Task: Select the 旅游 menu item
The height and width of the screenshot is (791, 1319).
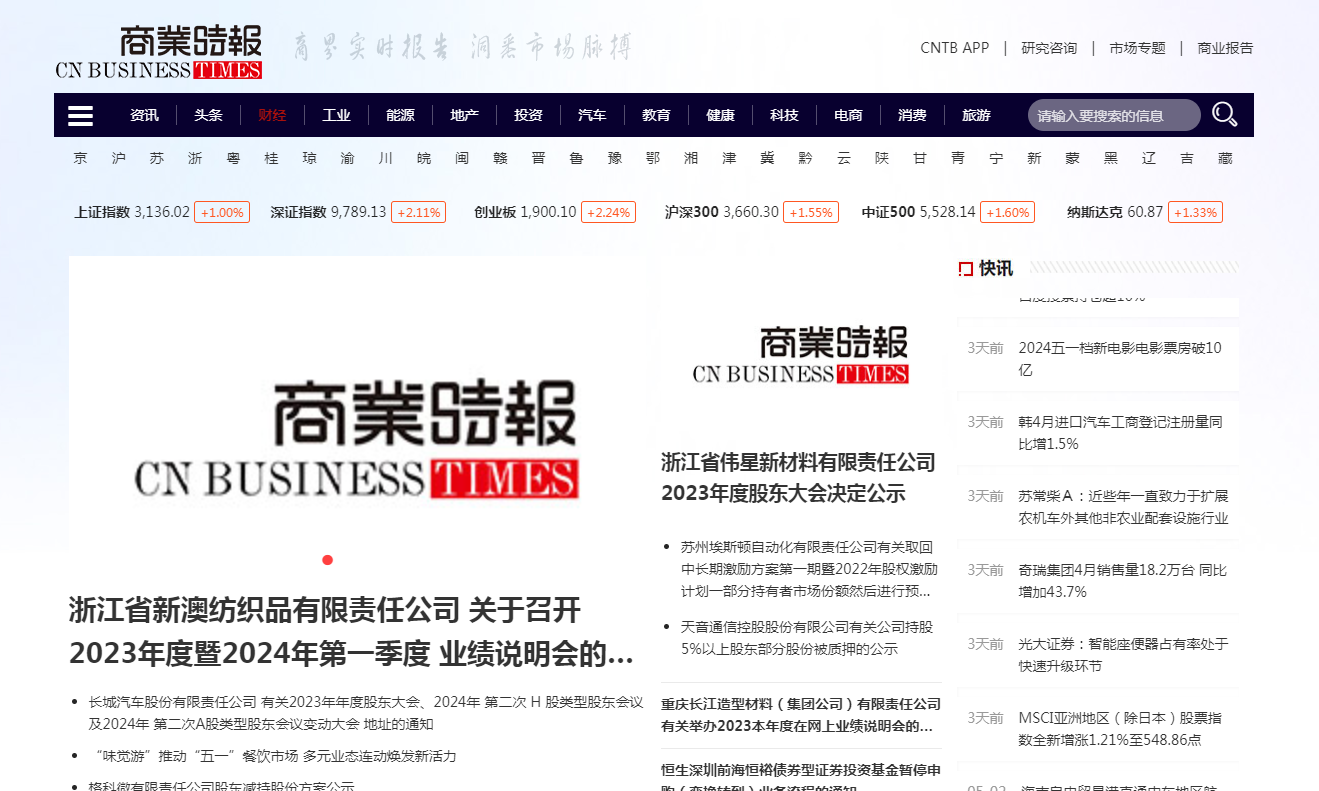Action: coord(976,115)
